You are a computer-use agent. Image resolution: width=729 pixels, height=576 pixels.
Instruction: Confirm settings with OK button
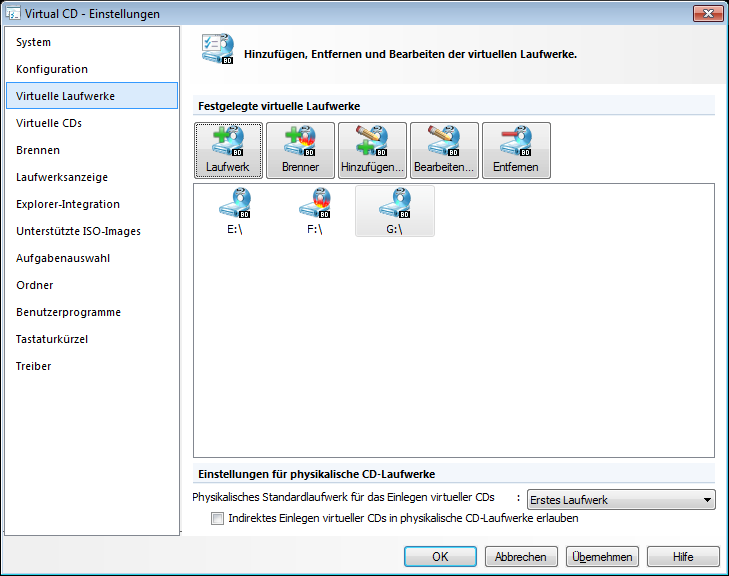(x=440, y=556)
